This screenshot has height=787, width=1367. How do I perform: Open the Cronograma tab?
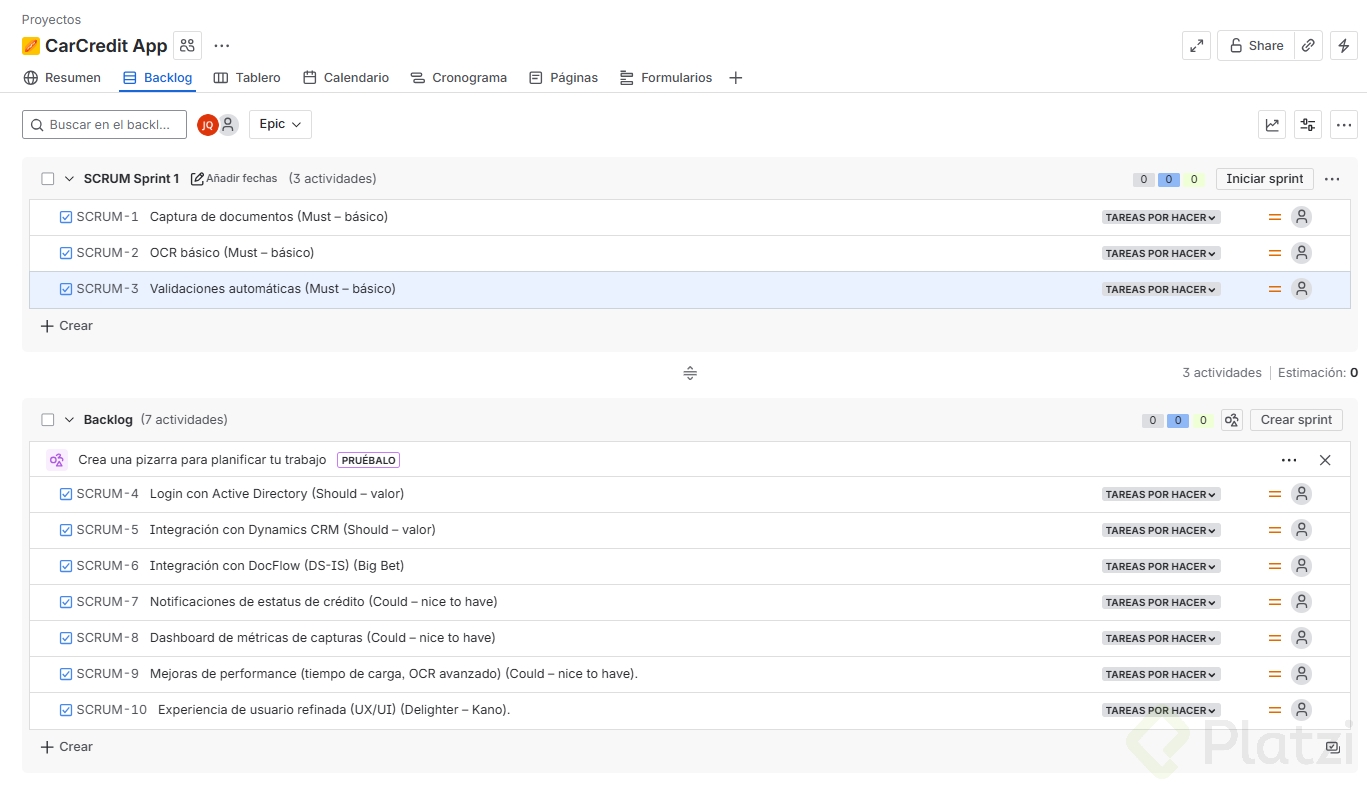[x=458, y=78]
